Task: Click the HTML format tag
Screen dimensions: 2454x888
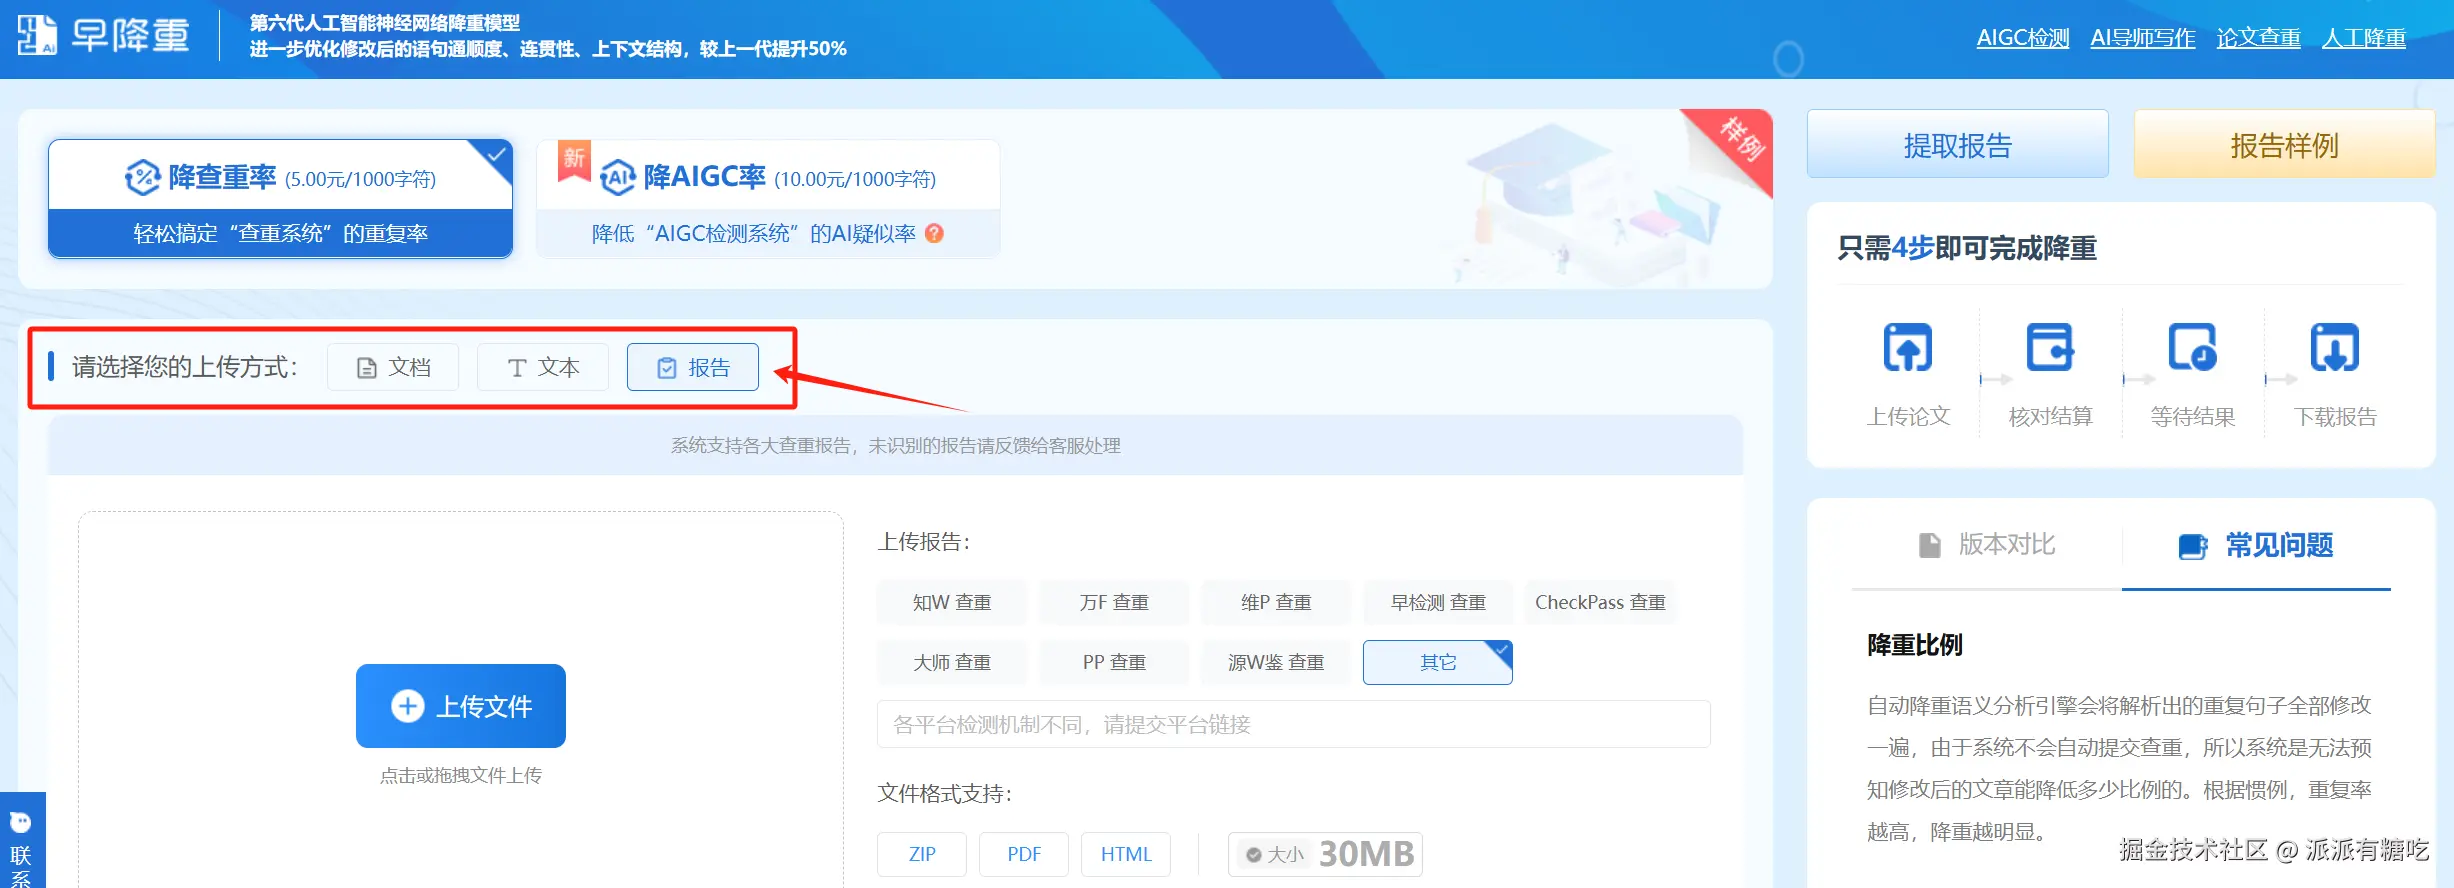Action: click(1126, 854)
